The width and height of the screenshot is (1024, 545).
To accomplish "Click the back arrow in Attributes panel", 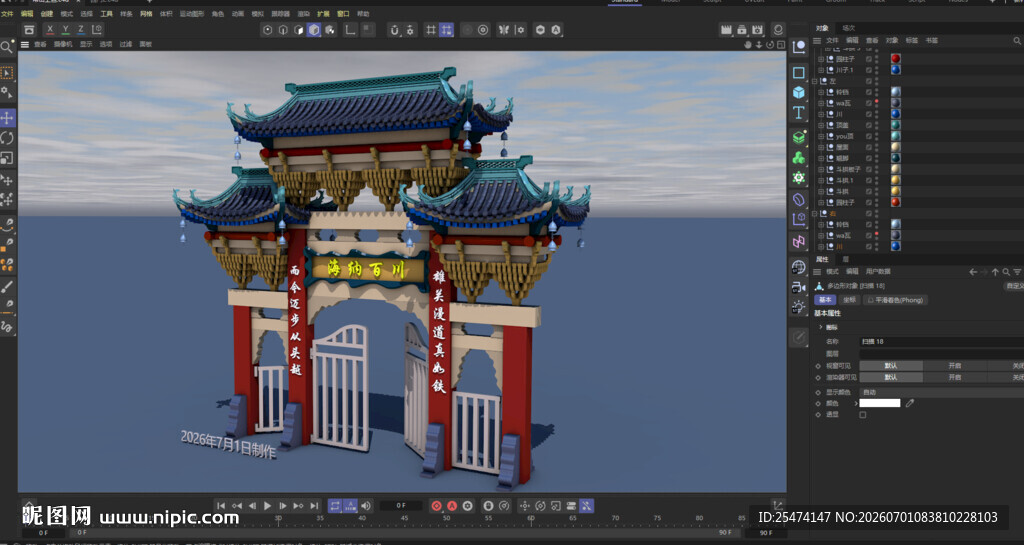I will [x=973, y=272].
